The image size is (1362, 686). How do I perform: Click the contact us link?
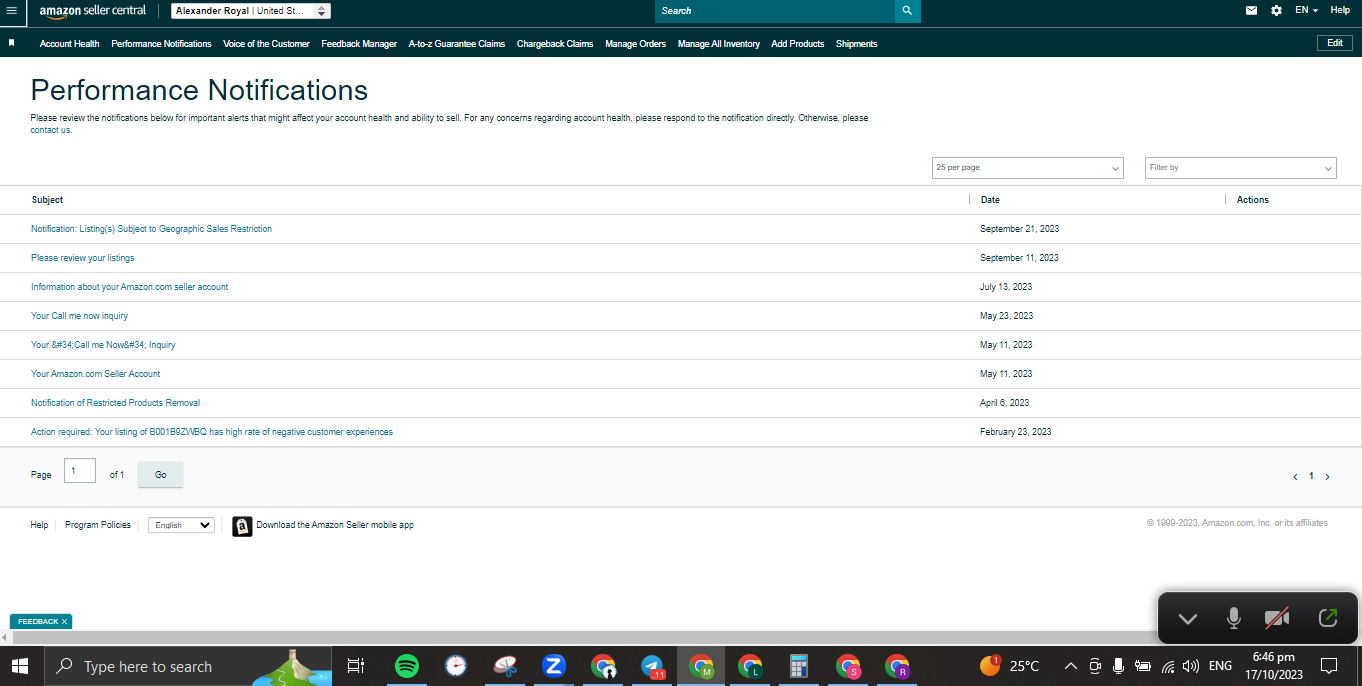pos(51,130)
